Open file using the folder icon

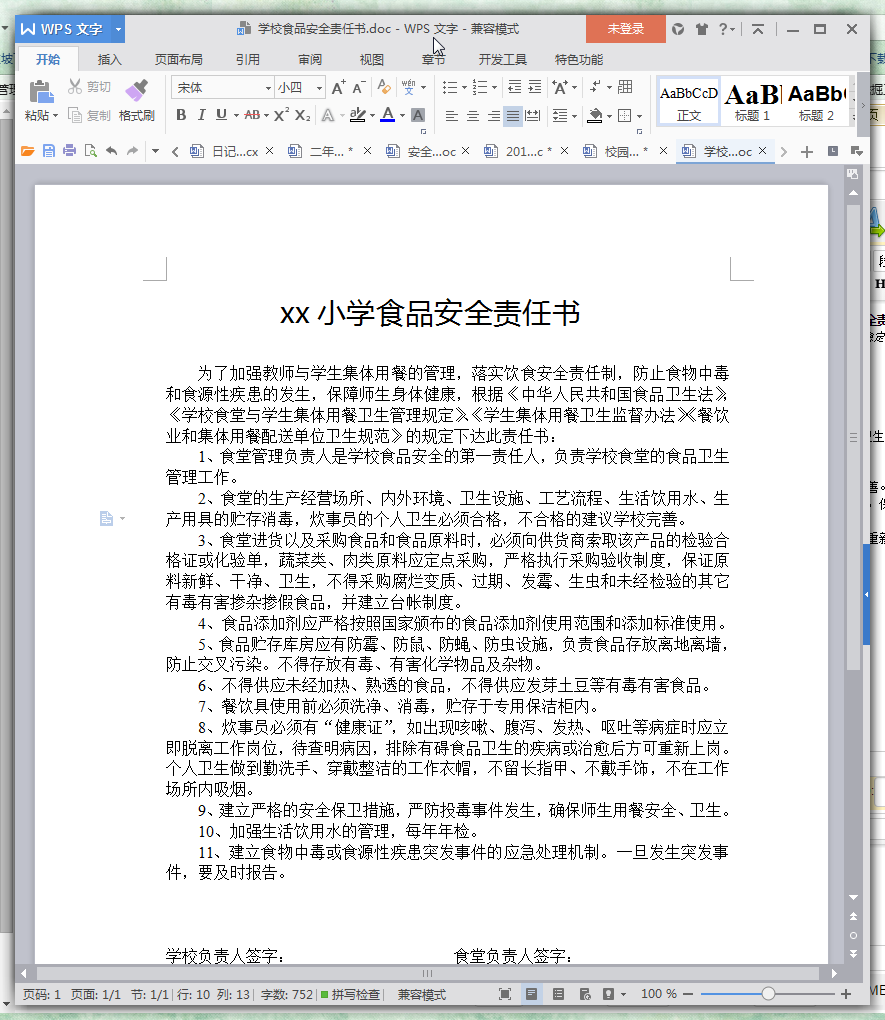(x=27, y=151)
